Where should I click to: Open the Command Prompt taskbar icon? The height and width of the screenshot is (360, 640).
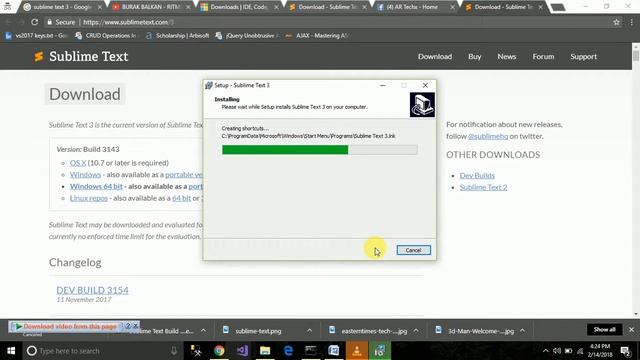tap(311, 351)
